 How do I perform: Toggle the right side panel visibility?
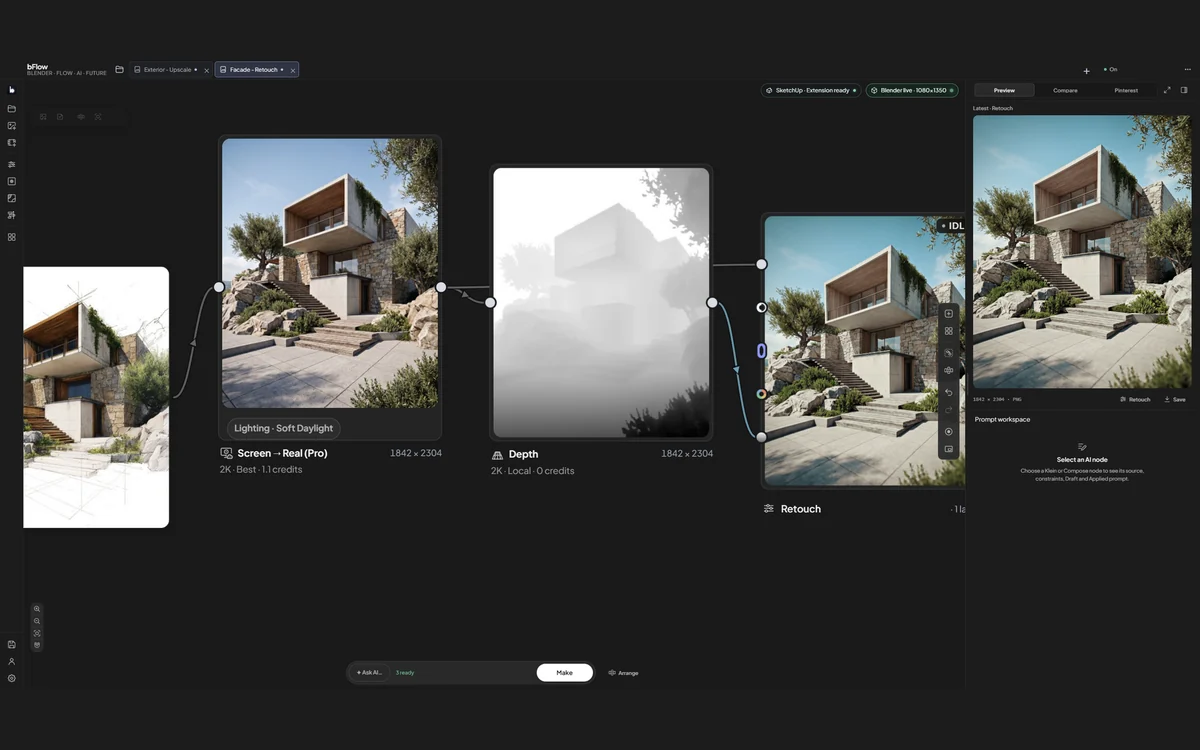(1184, 90)
